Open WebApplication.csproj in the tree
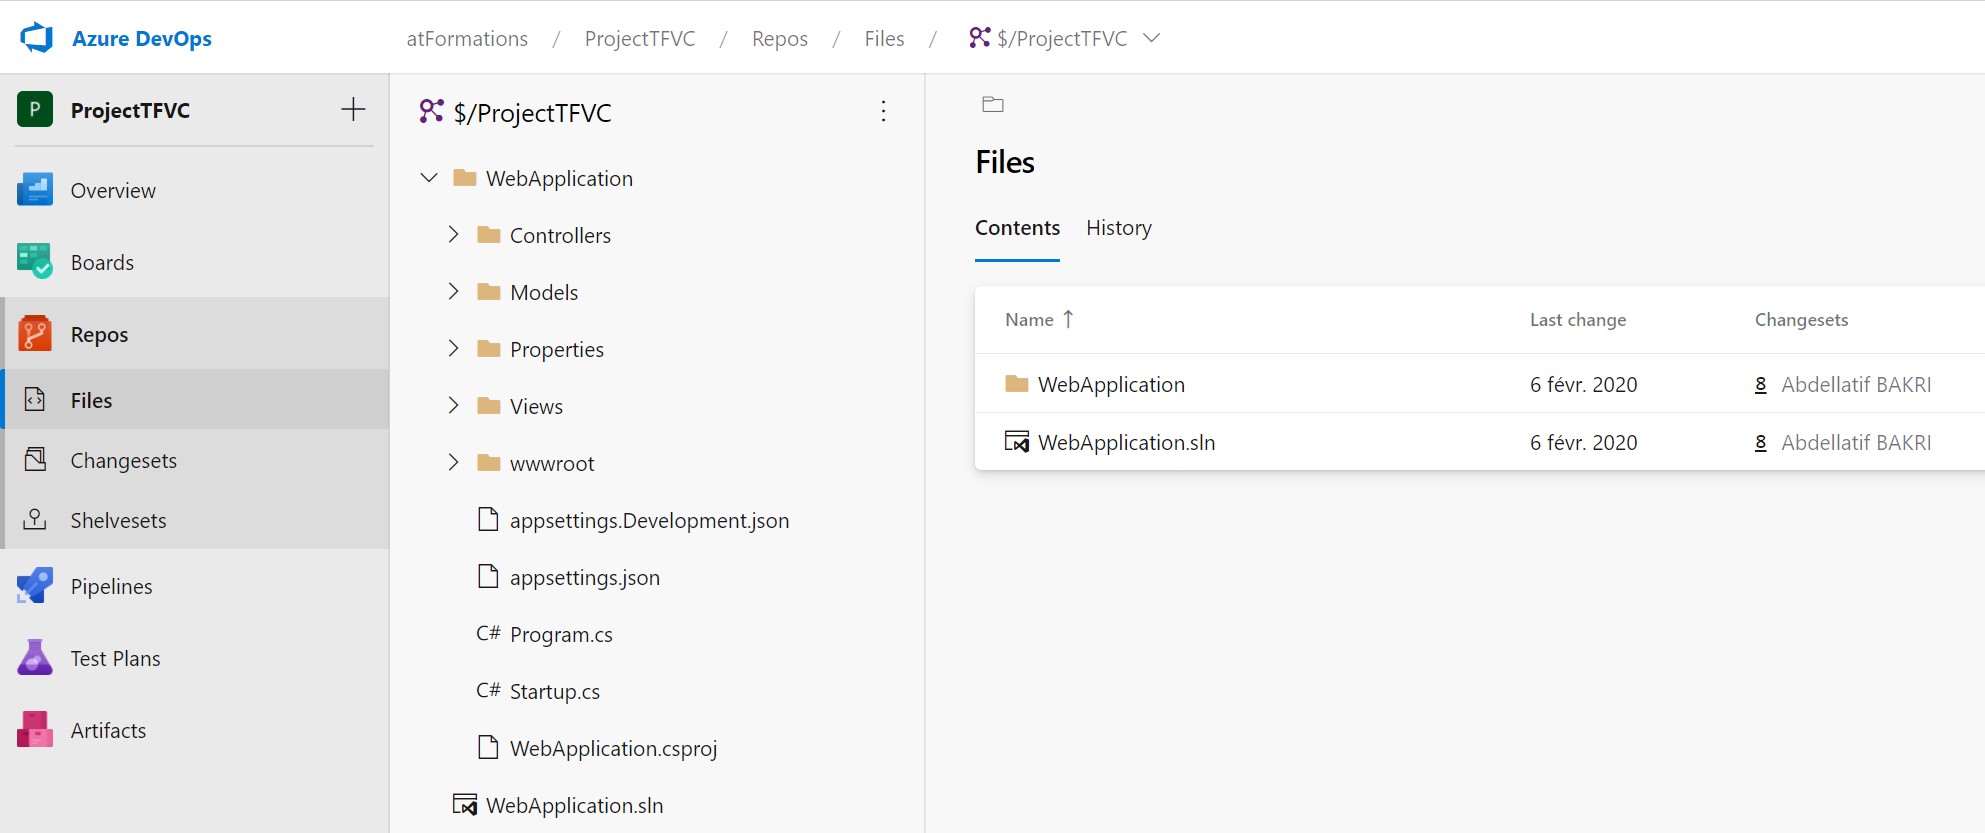1985x833 pixels. pos(613,749)
